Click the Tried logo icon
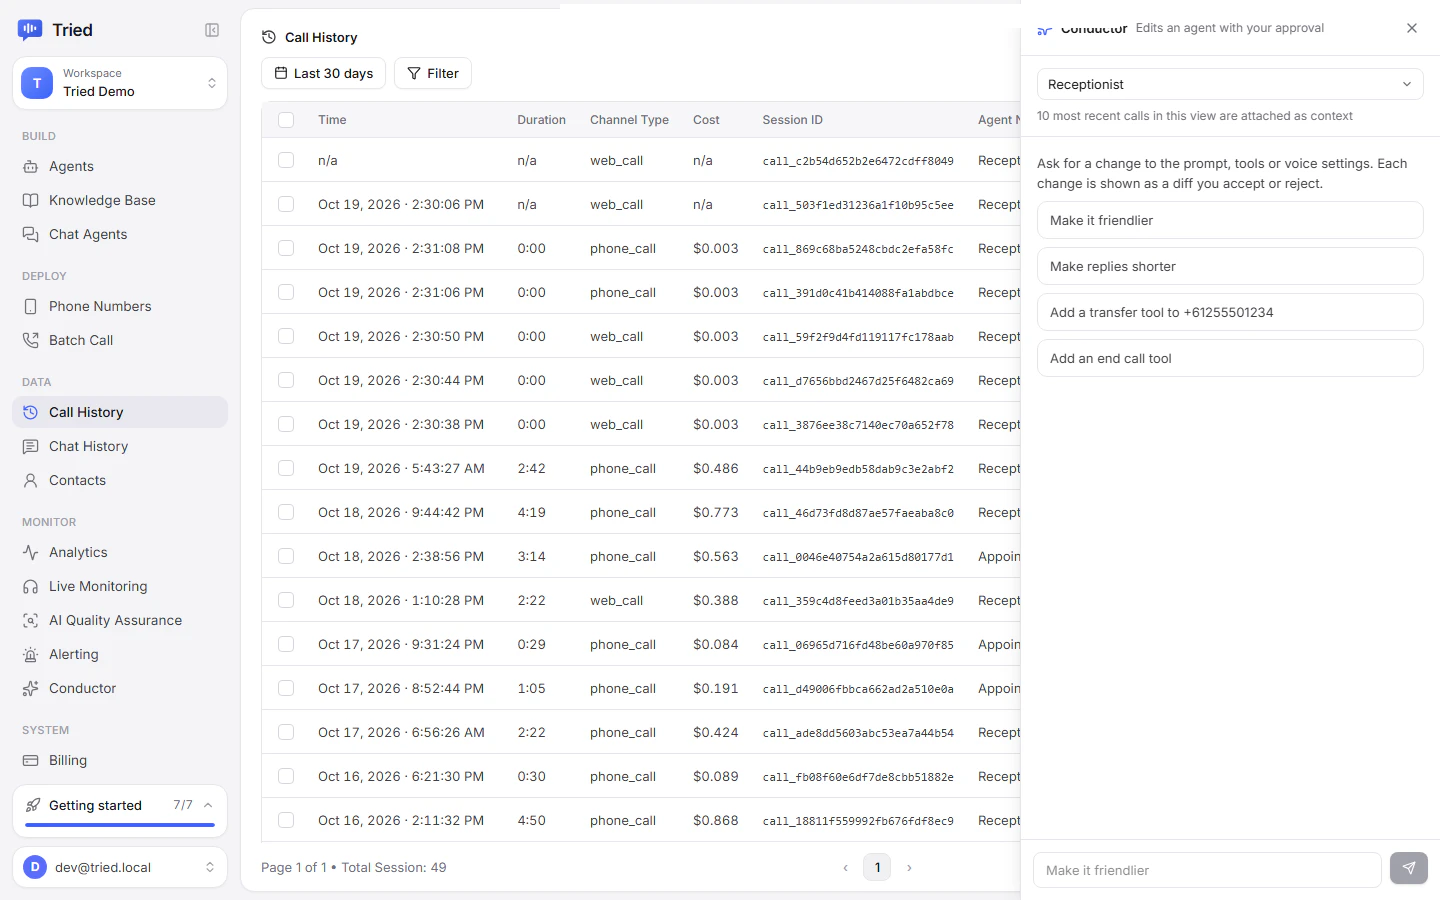 30,30
